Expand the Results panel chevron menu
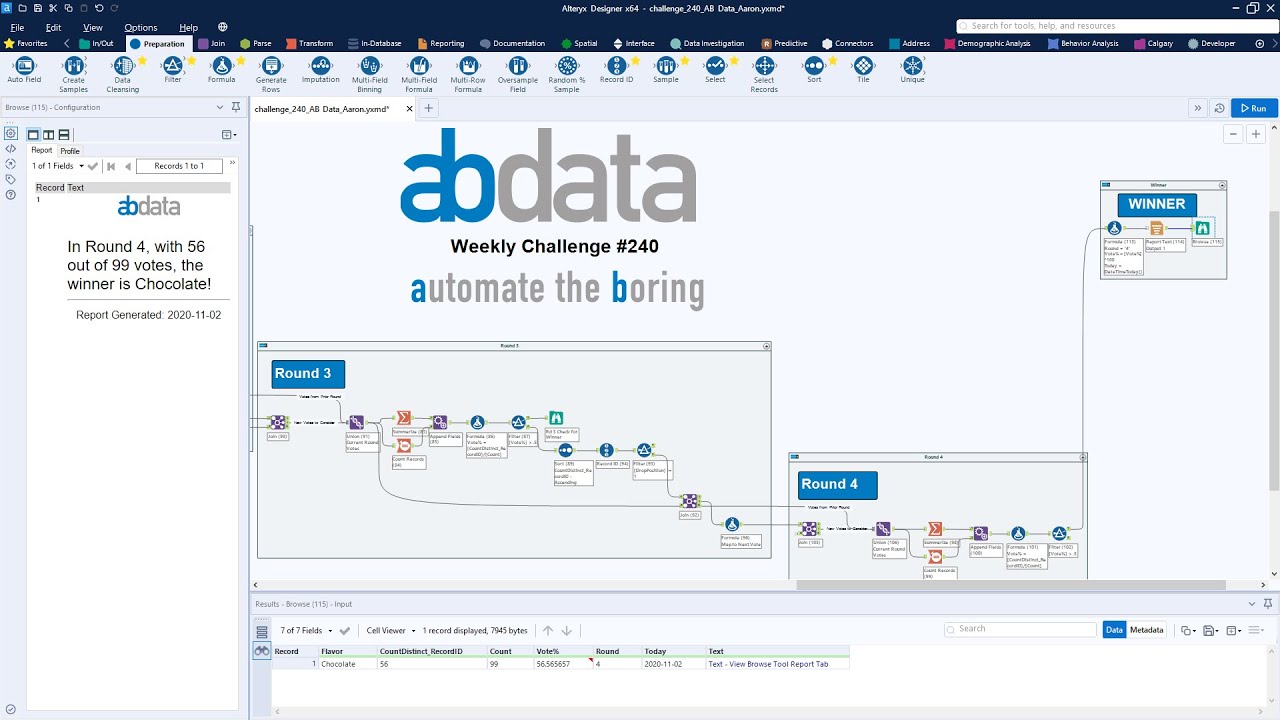Screen dimensions: 1280x720 pos(1250,604)
